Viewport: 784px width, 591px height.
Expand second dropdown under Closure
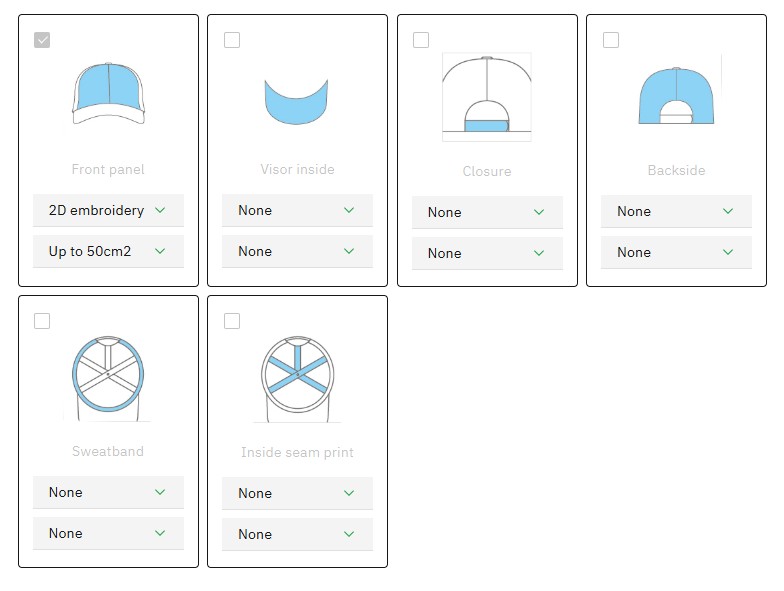pyautogui.click(x=487, y=254)
